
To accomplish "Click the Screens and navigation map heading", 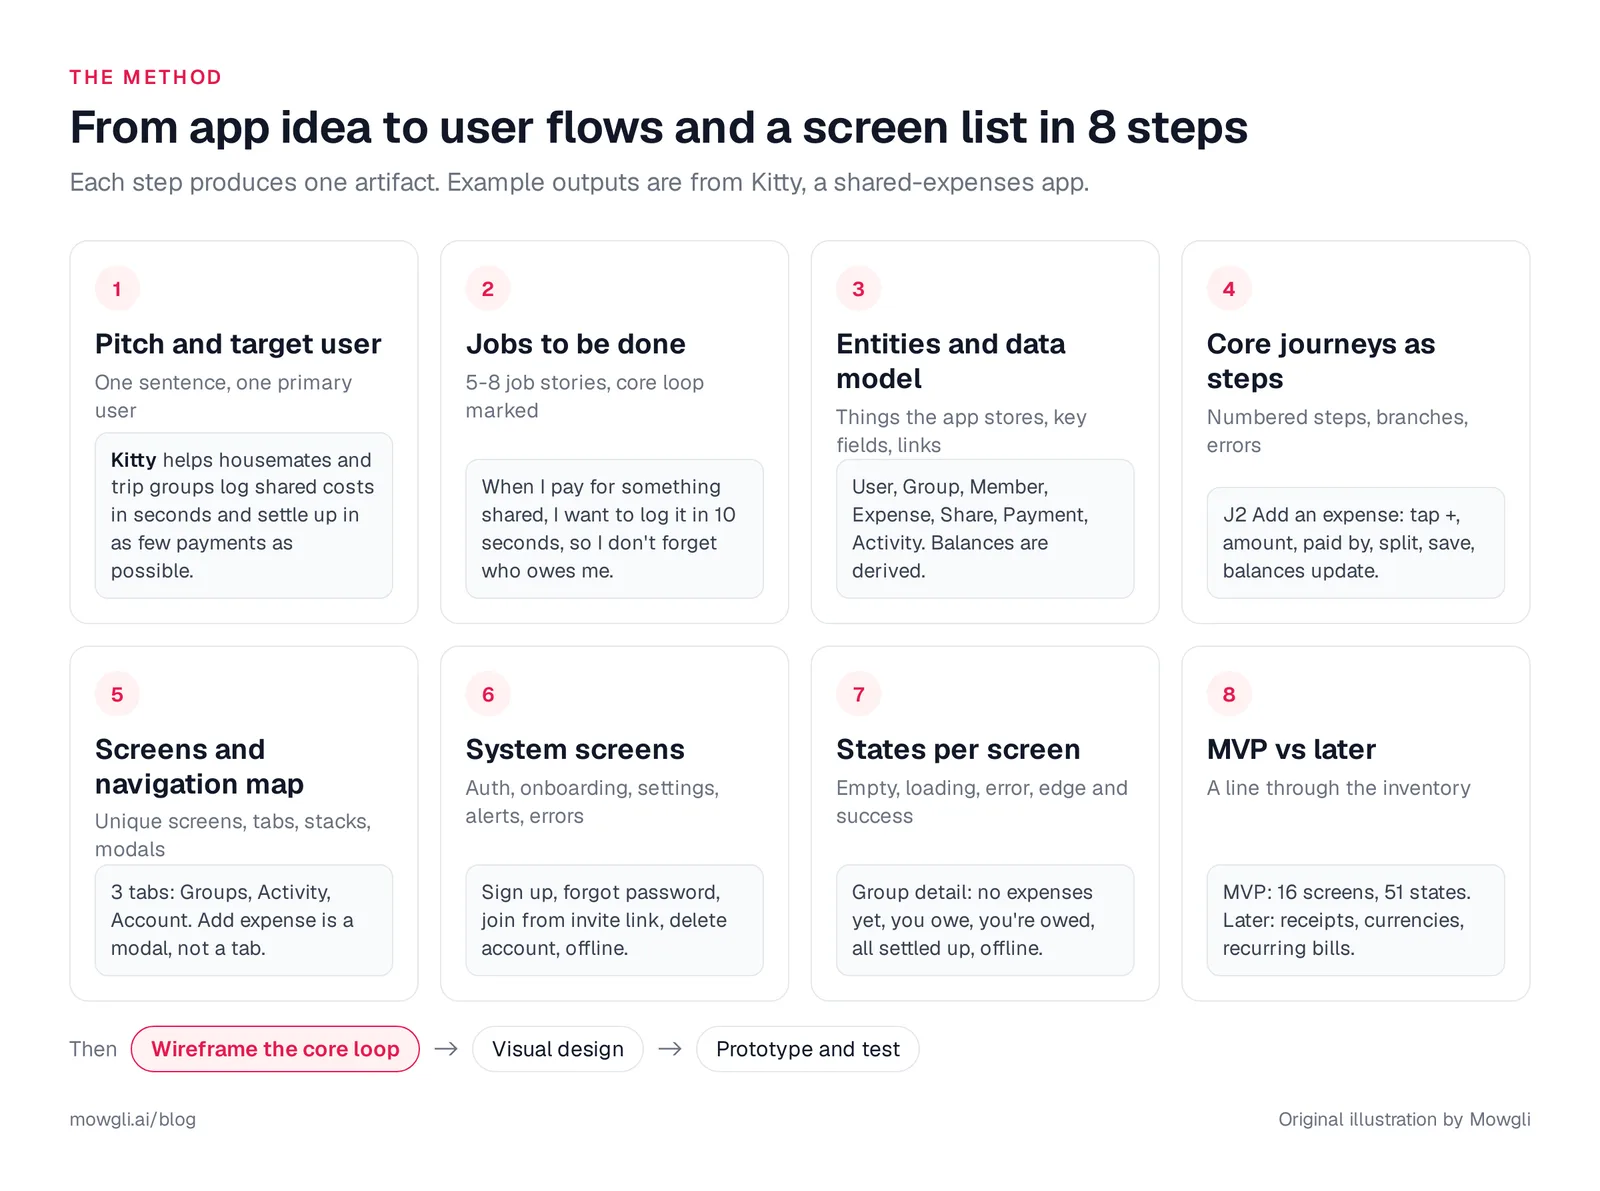I will [x=199, y=767].
